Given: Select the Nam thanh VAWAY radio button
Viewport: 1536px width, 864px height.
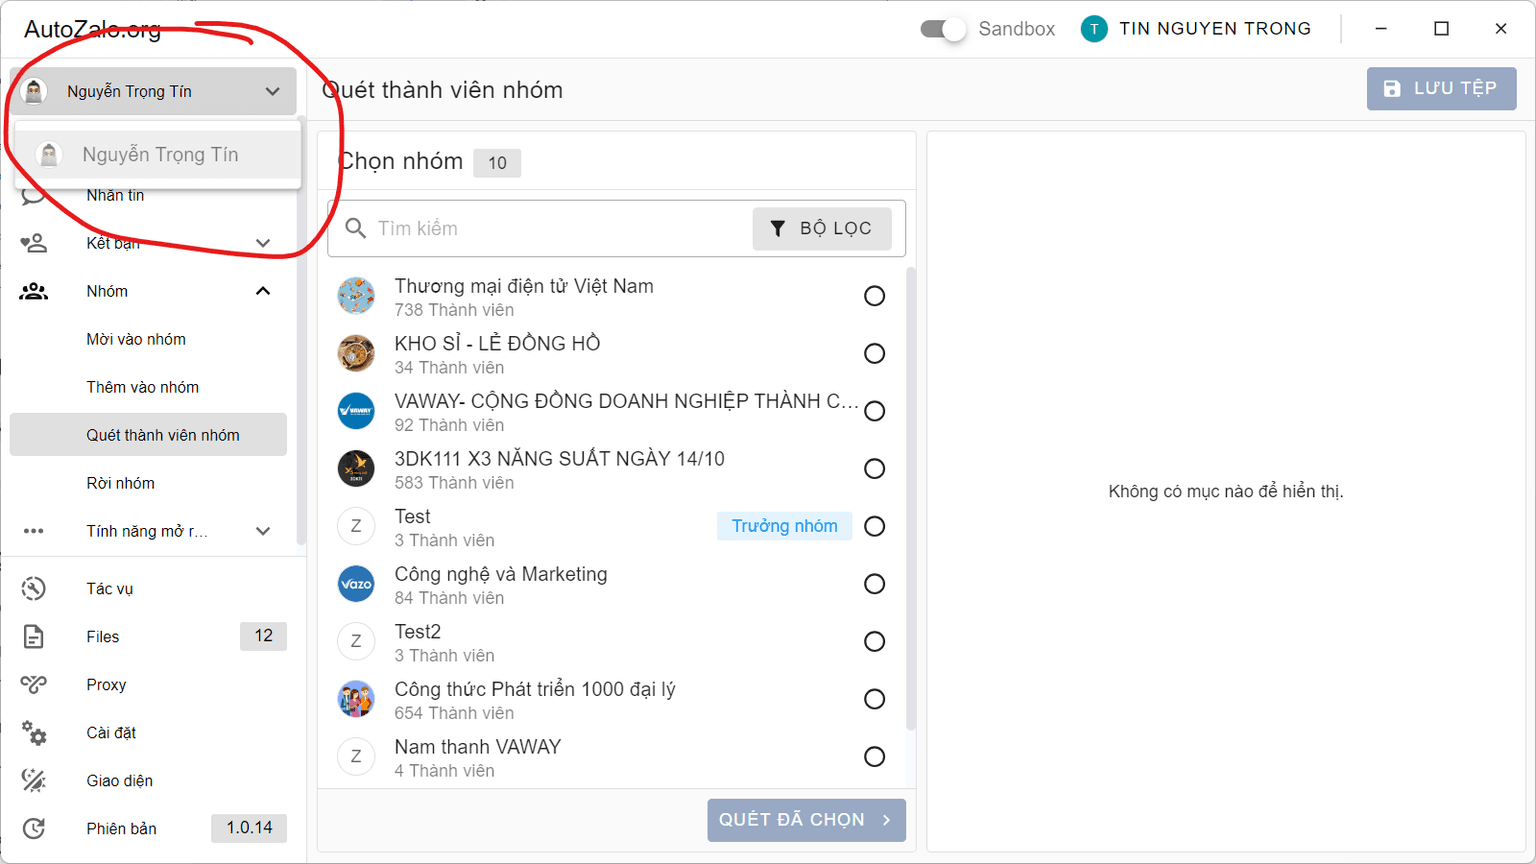Looking at the screenshot, I should pos(874,757).
